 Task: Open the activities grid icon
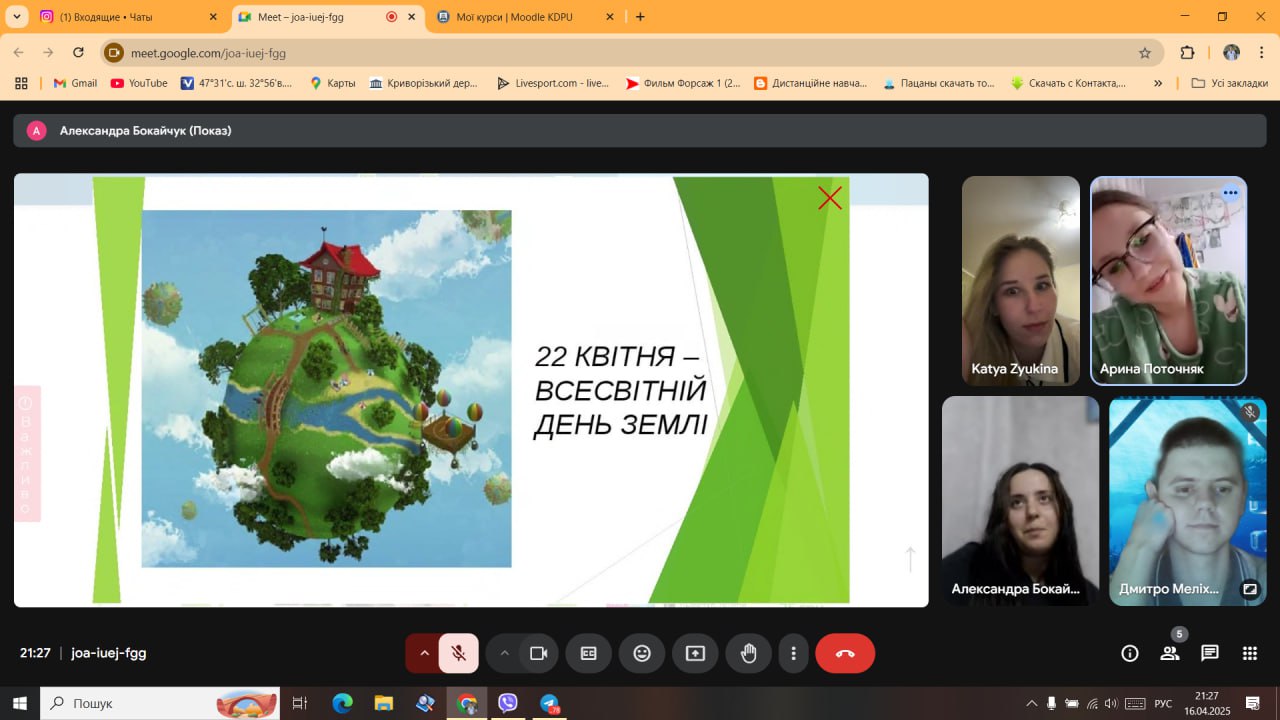[1249, 653]
